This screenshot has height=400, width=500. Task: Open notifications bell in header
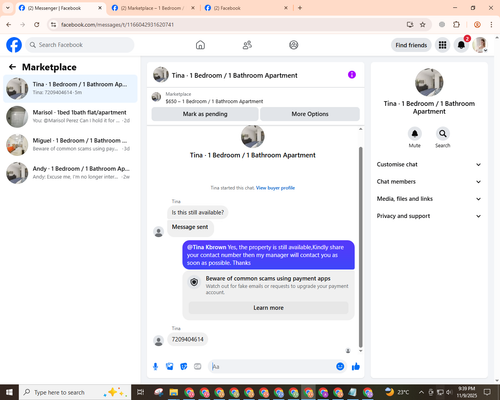click(x=461, y=45)
